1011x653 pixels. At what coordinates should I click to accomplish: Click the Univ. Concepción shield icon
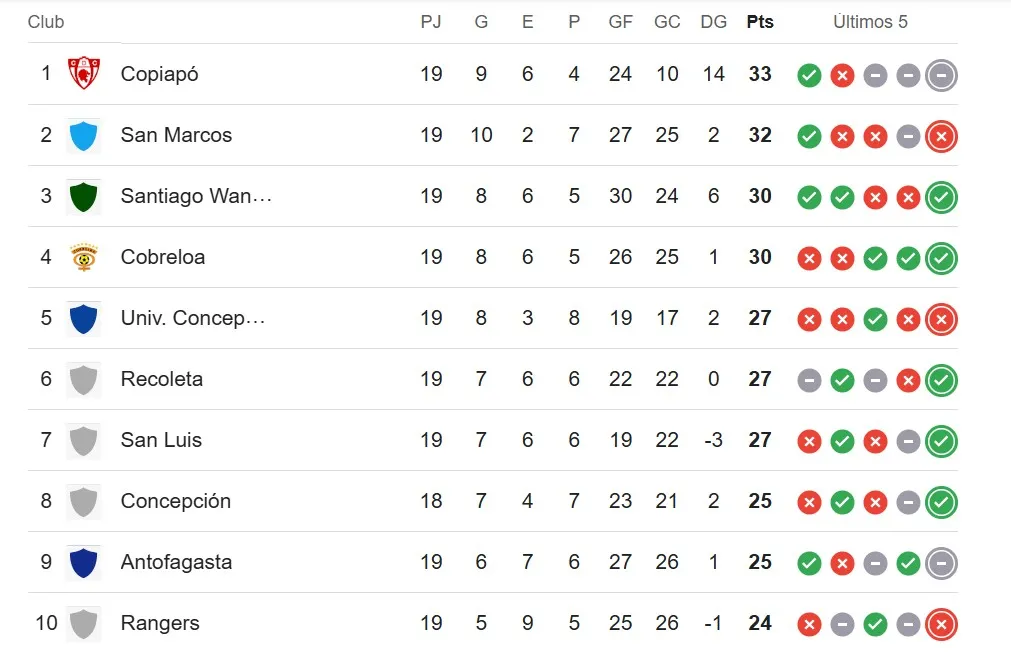84,318
